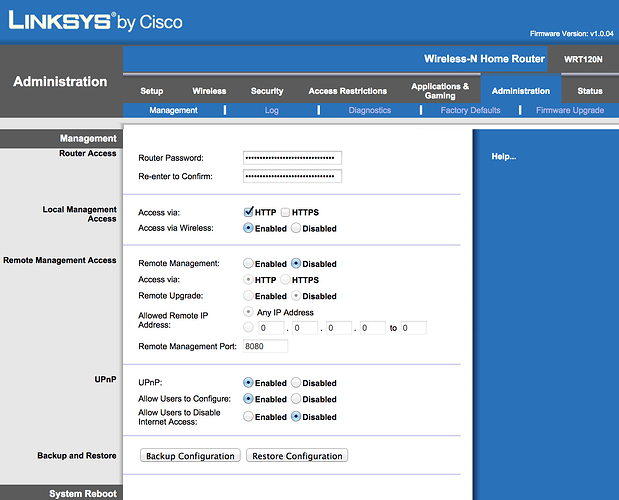Enable Allow Users to Configure
Screen dimensions: 619x500
click(x=248, y=399)
